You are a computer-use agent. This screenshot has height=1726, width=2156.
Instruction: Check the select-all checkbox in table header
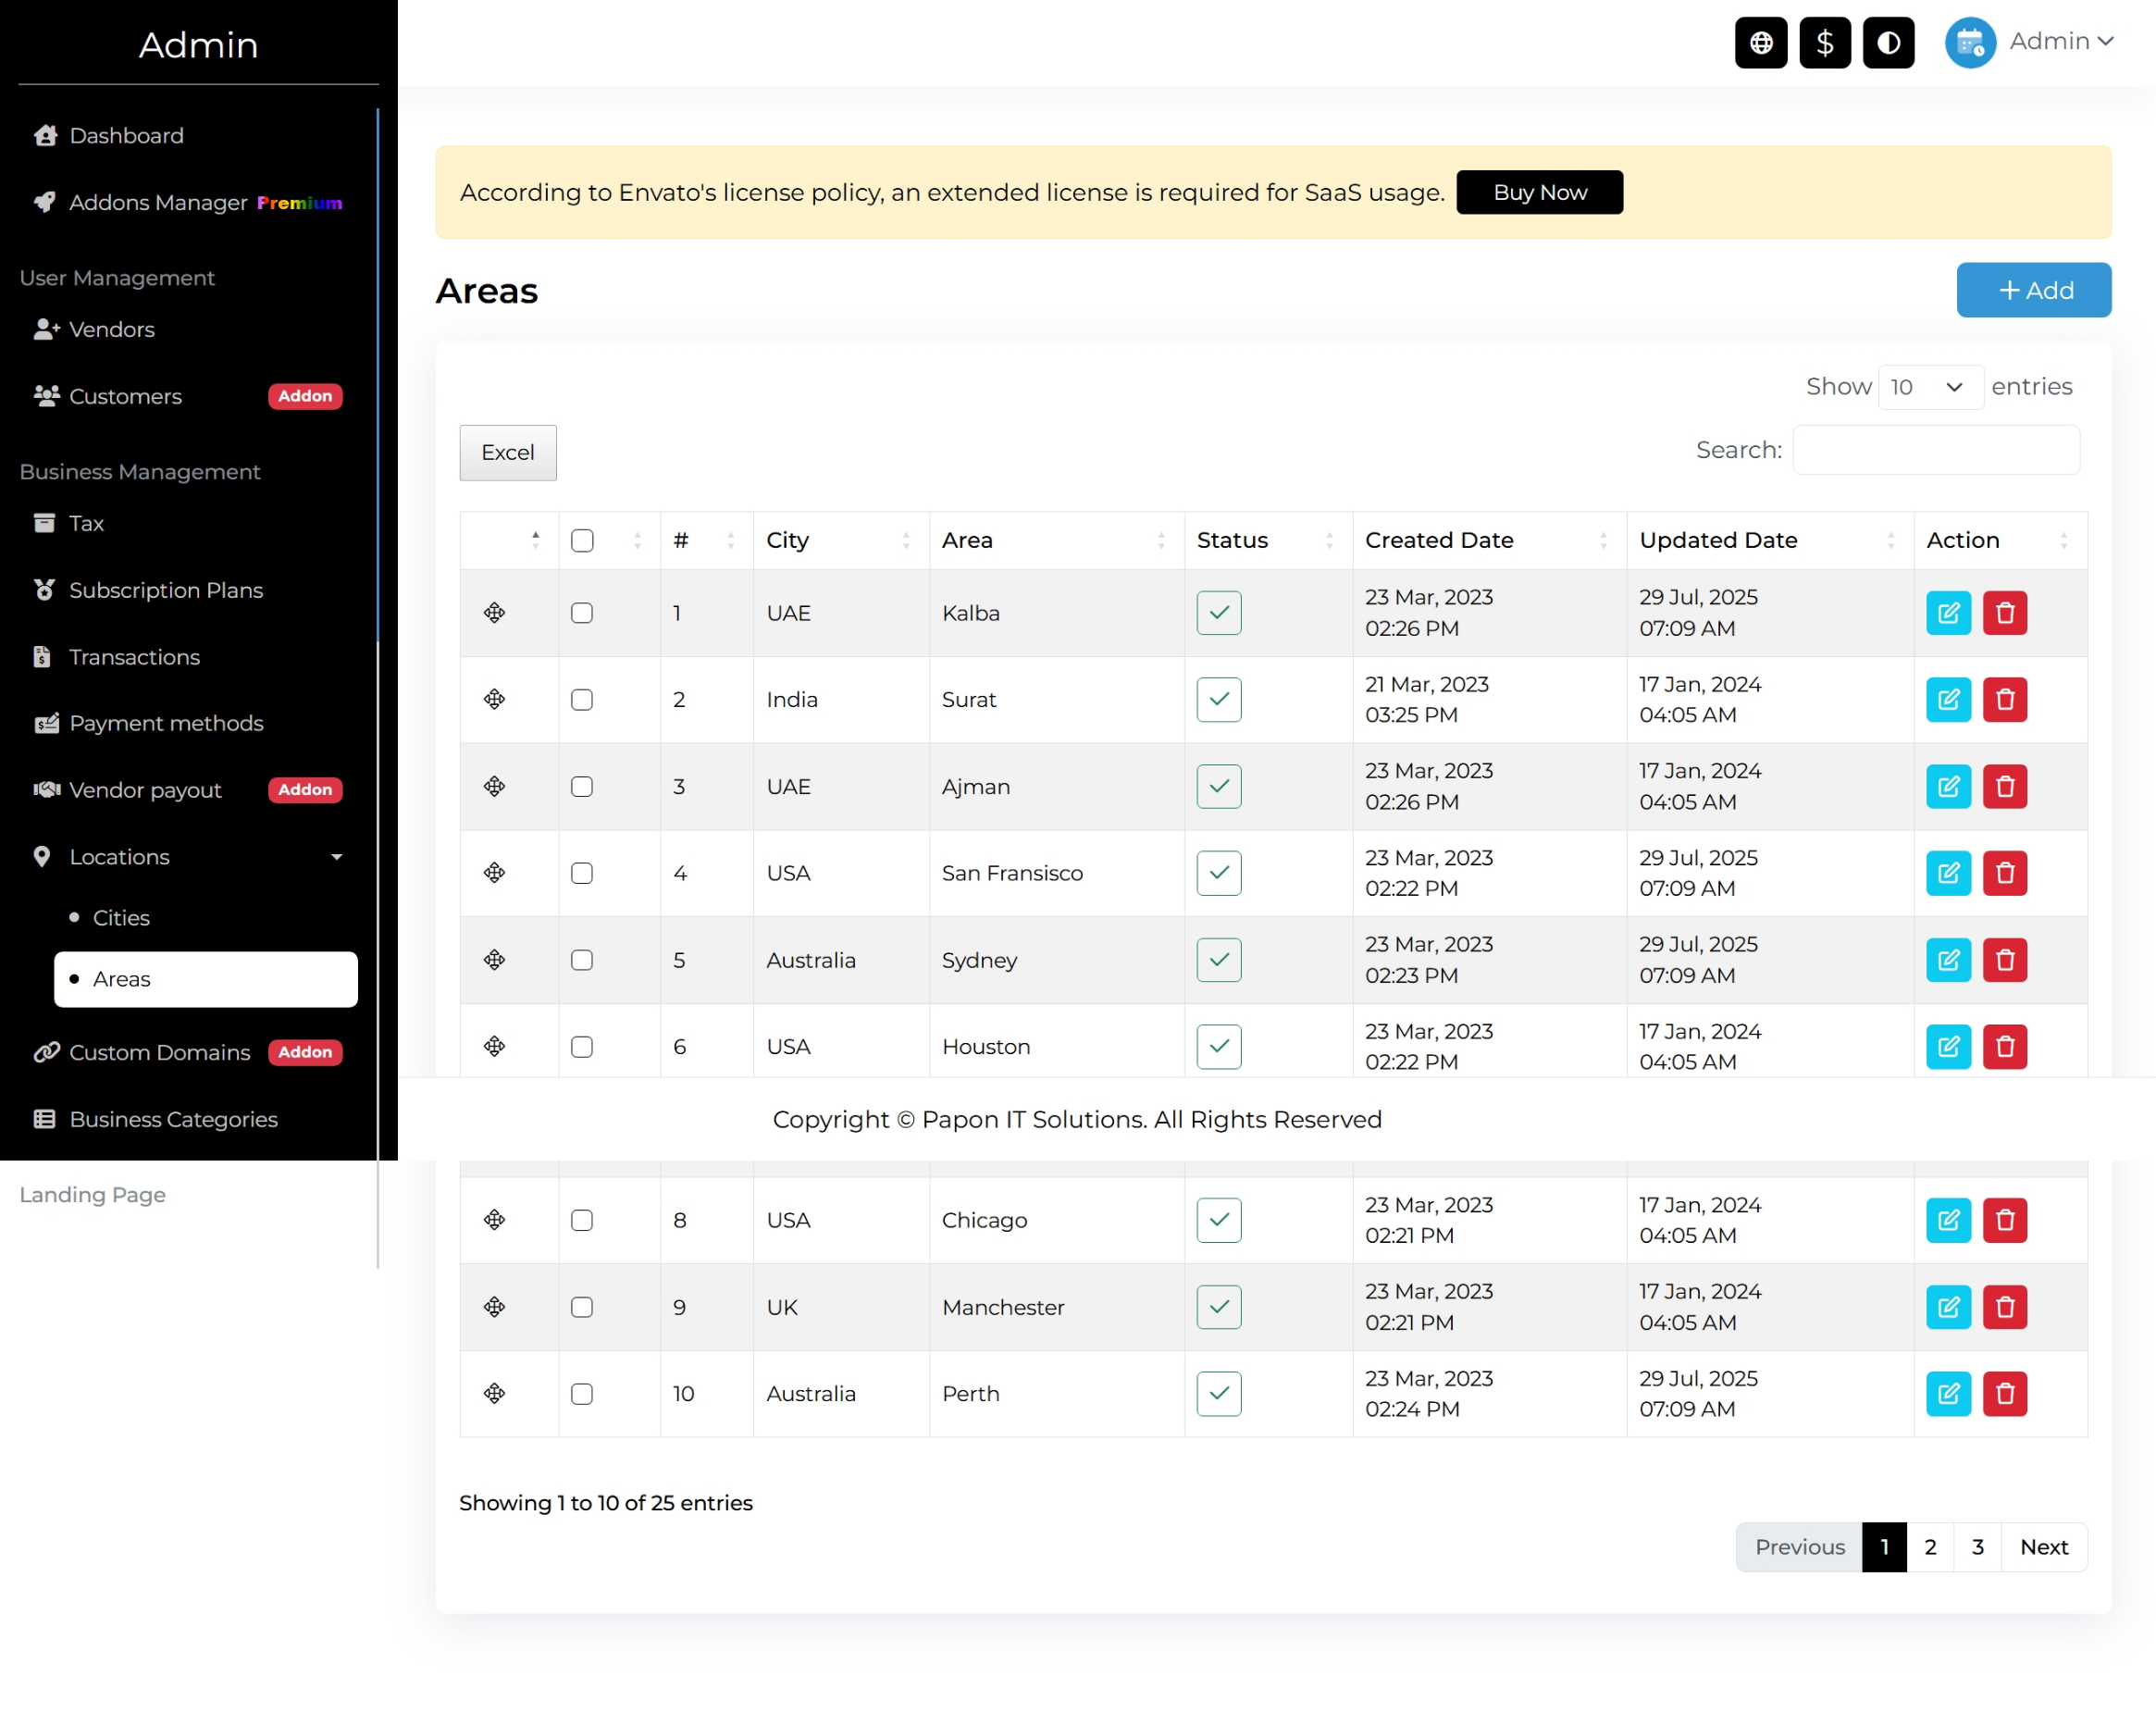click(582, 541)
